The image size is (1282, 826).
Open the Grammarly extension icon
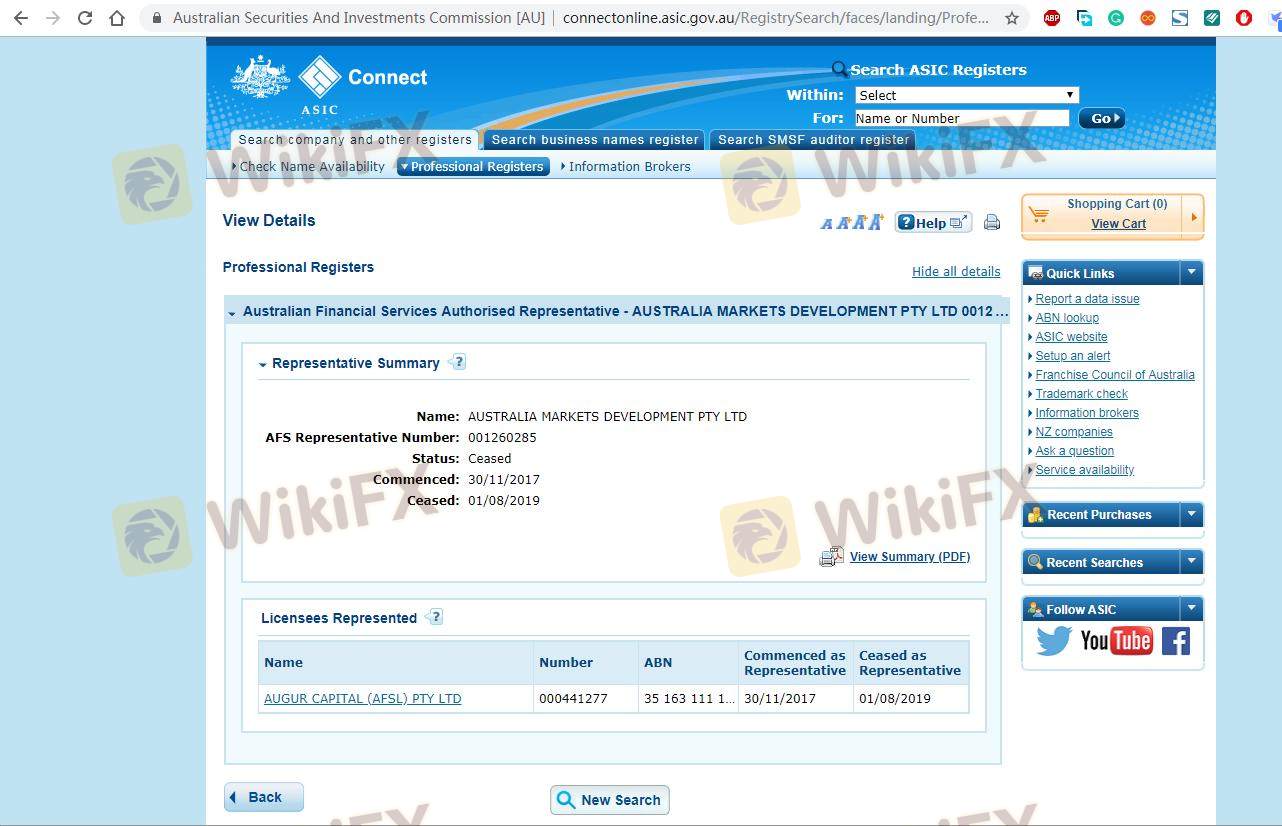[x=1116, y=18]
